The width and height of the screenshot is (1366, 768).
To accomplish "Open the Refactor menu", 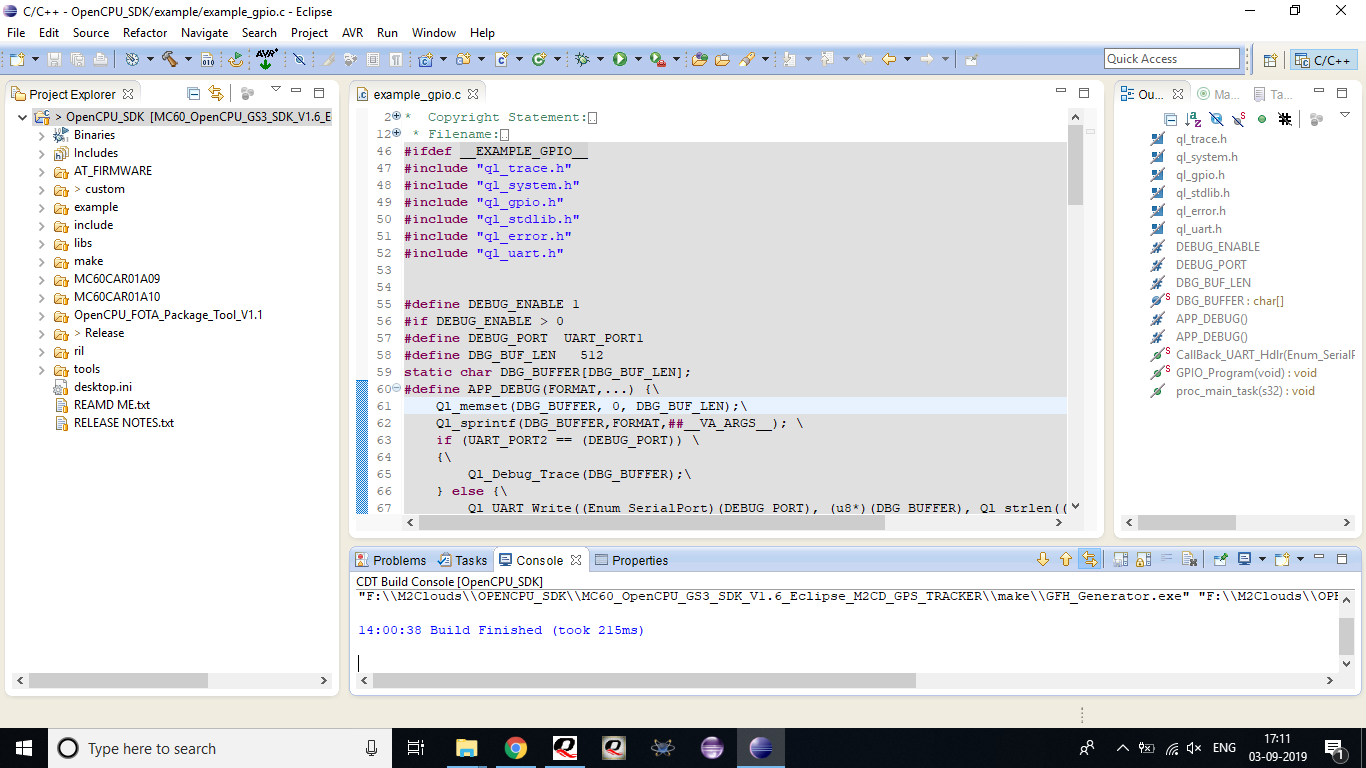I will pyautogui.click(x=145, y=33).
